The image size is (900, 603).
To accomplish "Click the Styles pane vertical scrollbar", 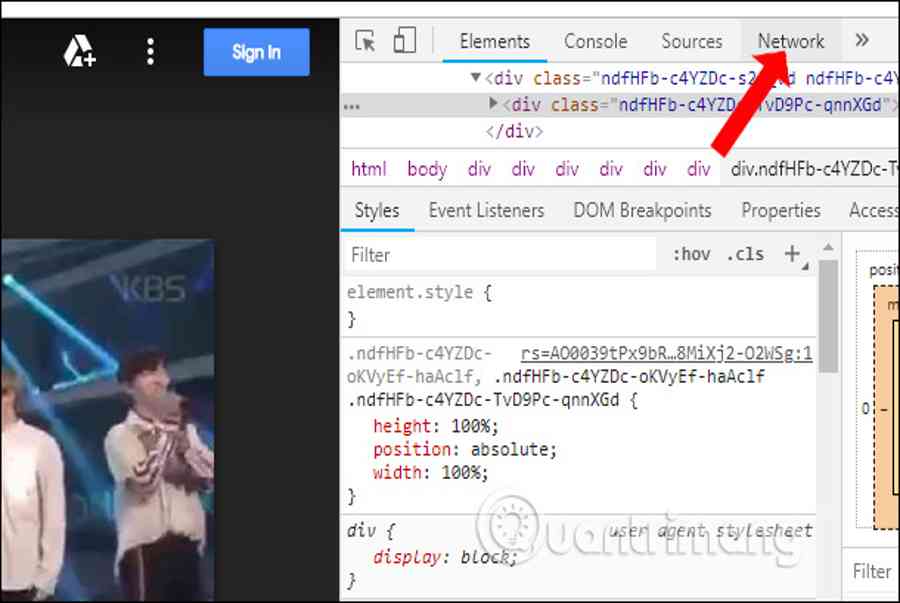I will pyautogui.click(x=828, y=320).
